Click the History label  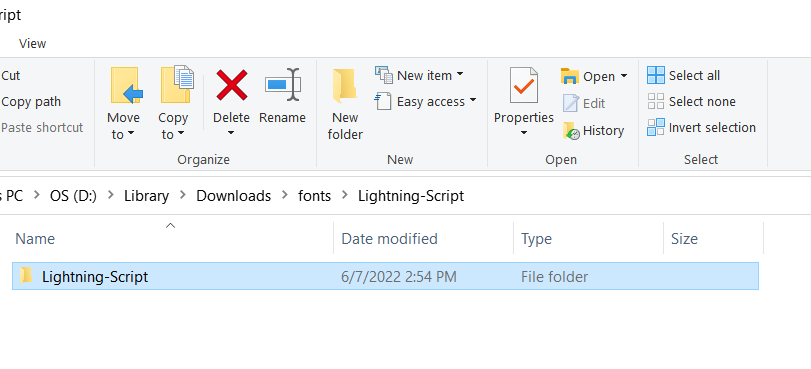click(603, 131)
